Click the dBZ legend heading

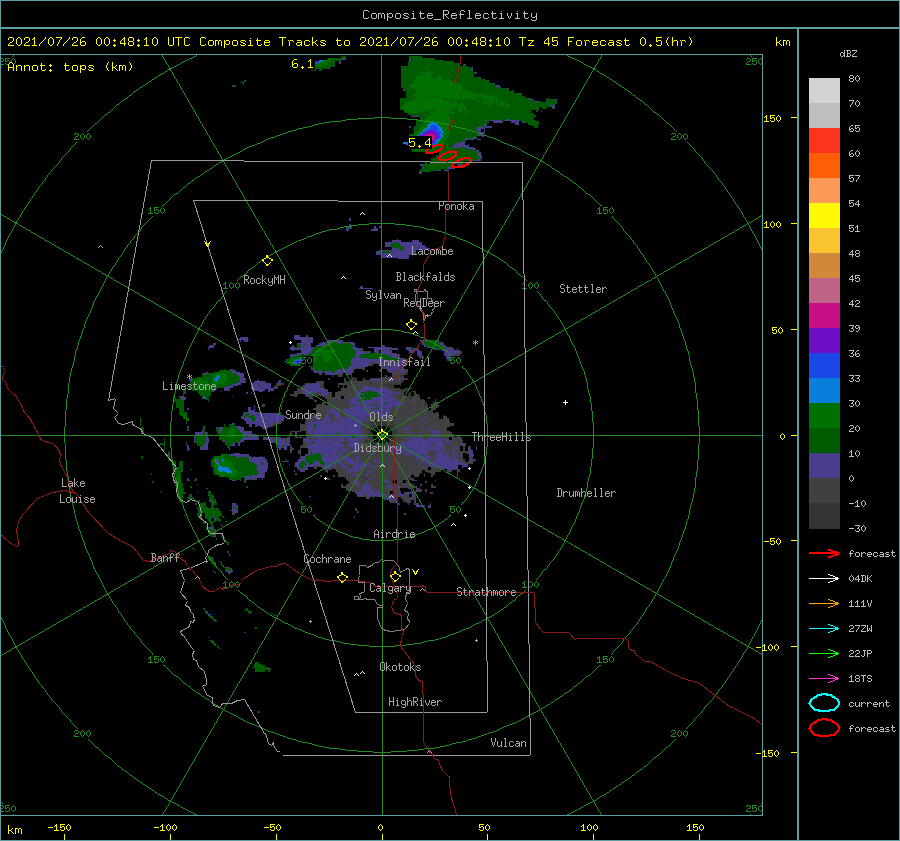pos(848,53)
